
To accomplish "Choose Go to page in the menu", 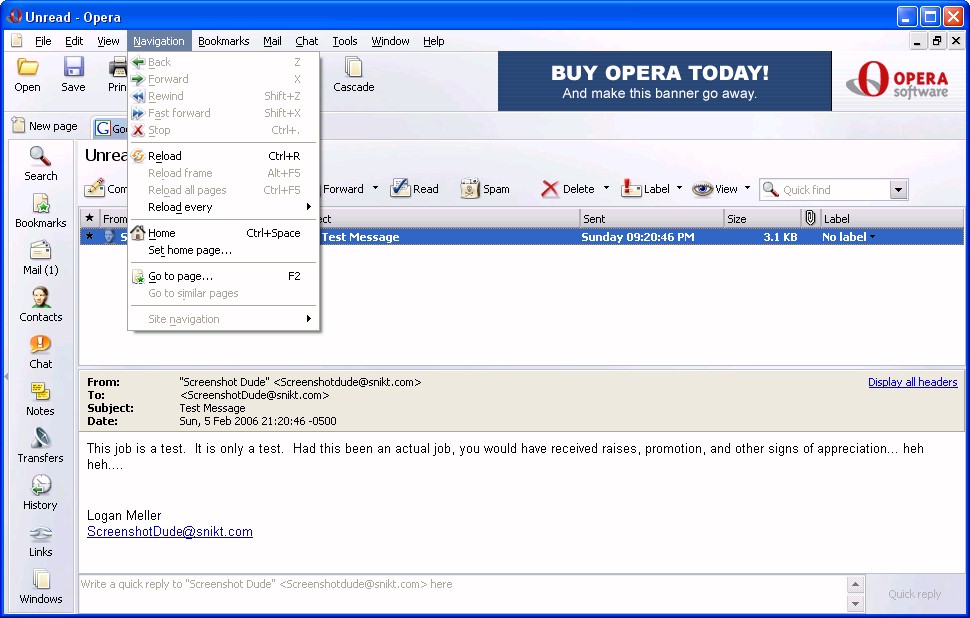I will coord(180,276).
